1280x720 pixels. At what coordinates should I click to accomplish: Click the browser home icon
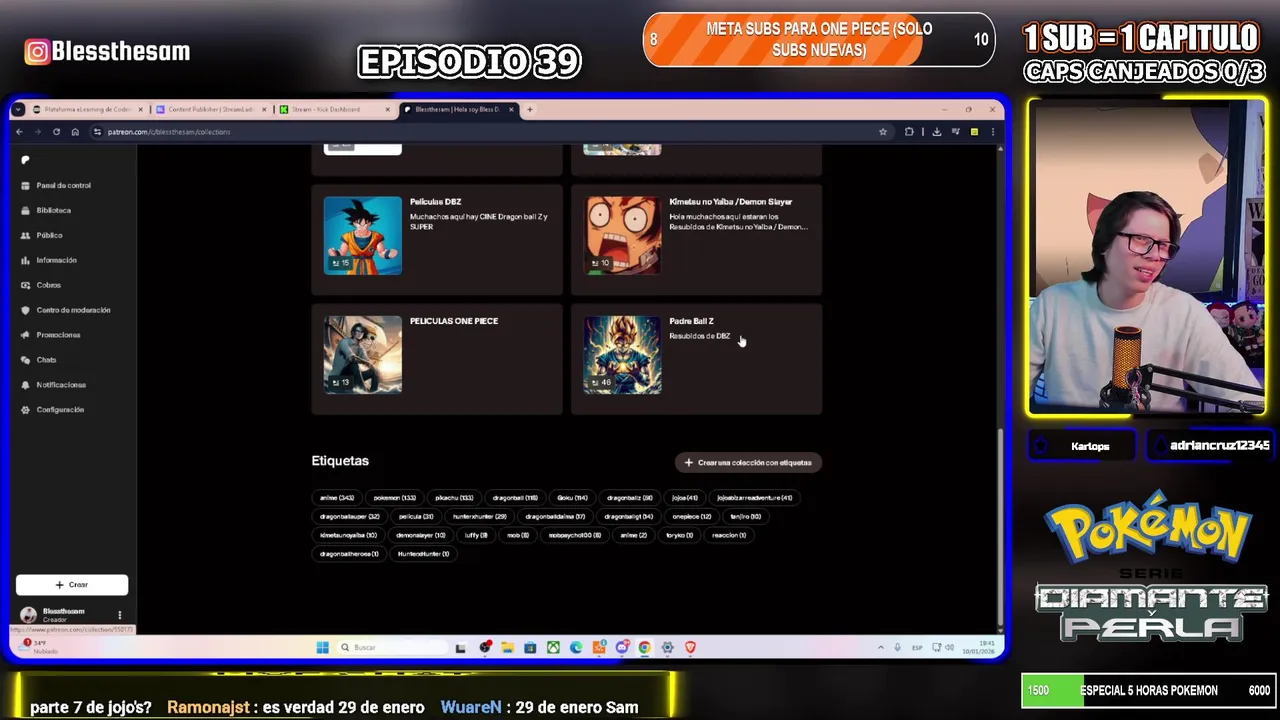click(75, 132)
